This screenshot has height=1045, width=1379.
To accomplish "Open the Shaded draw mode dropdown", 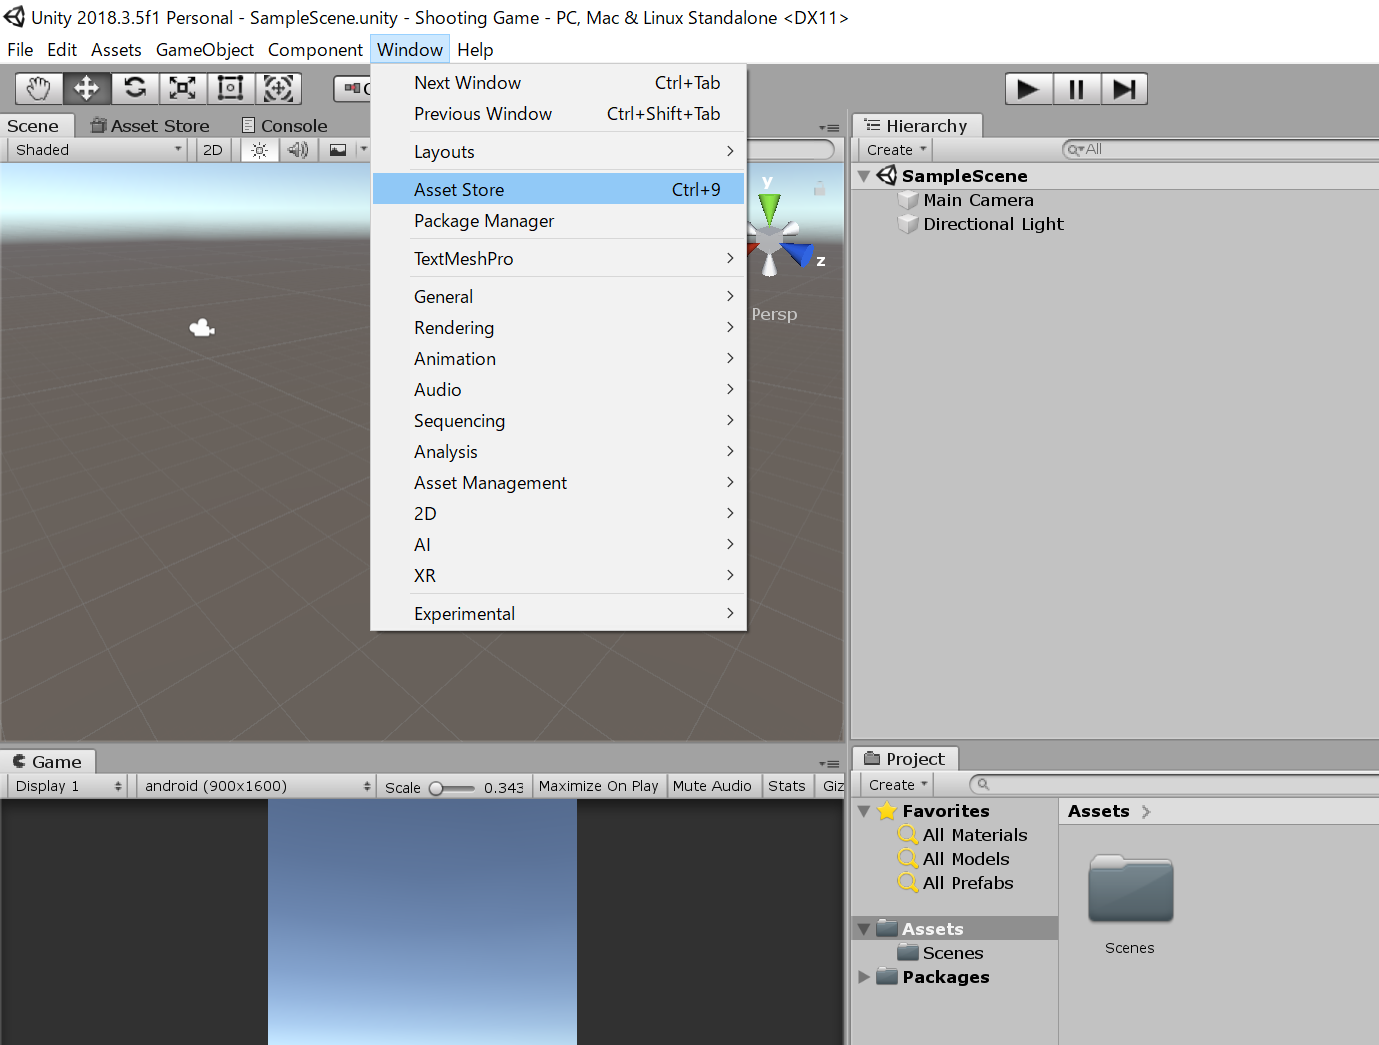I will pyautogui.click(x=97, y=150).
